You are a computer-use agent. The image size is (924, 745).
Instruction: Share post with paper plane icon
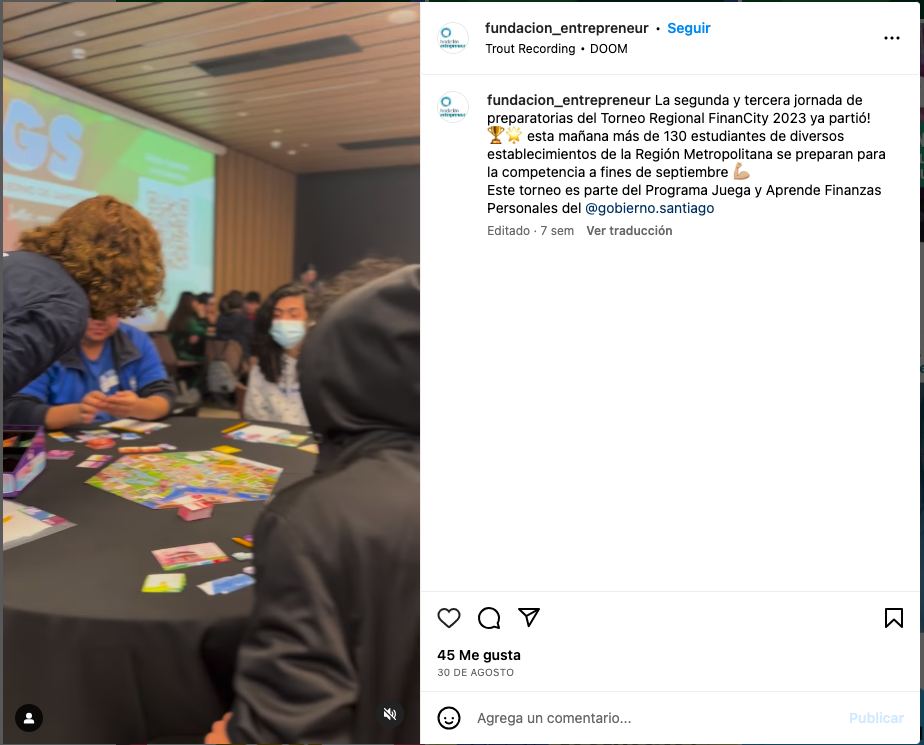coord(529,617)
